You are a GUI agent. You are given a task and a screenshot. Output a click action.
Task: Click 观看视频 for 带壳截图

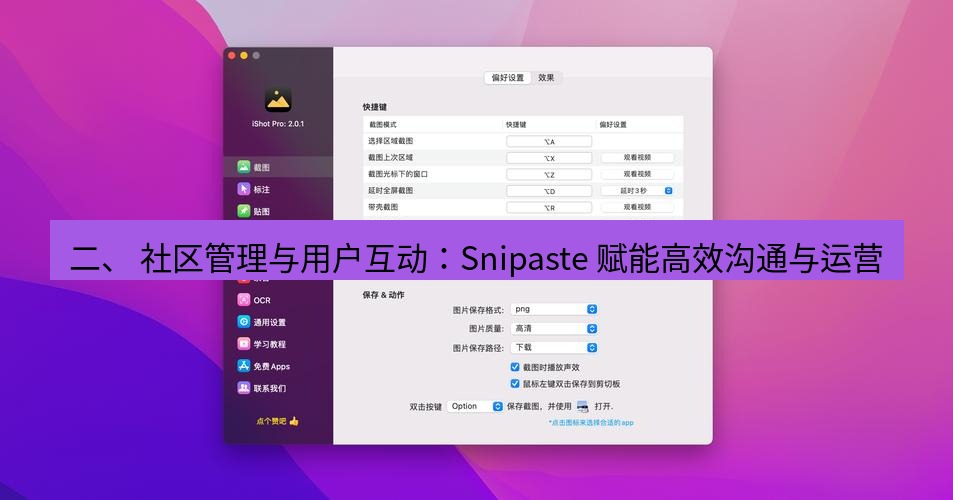pyautogui.click(x=637, y=207)
